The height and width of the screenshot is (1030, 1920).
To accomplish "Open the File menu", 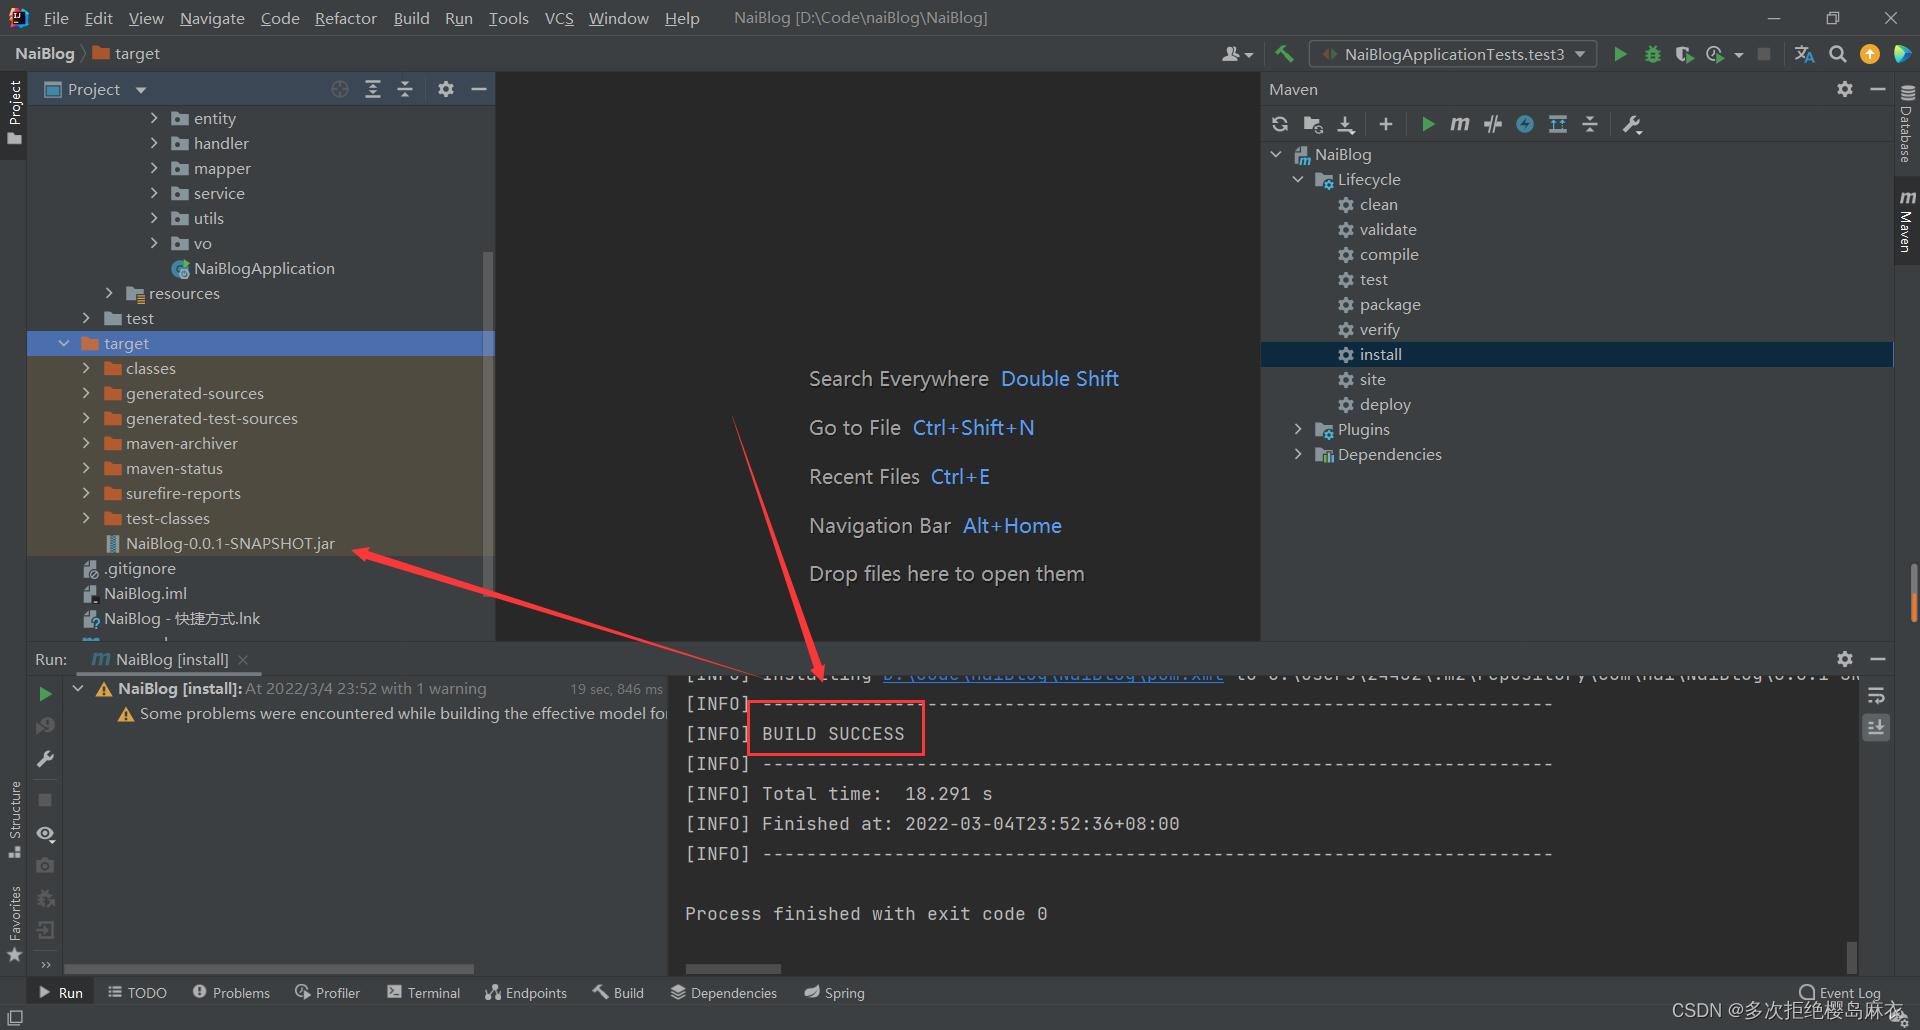I will point(56,18).
